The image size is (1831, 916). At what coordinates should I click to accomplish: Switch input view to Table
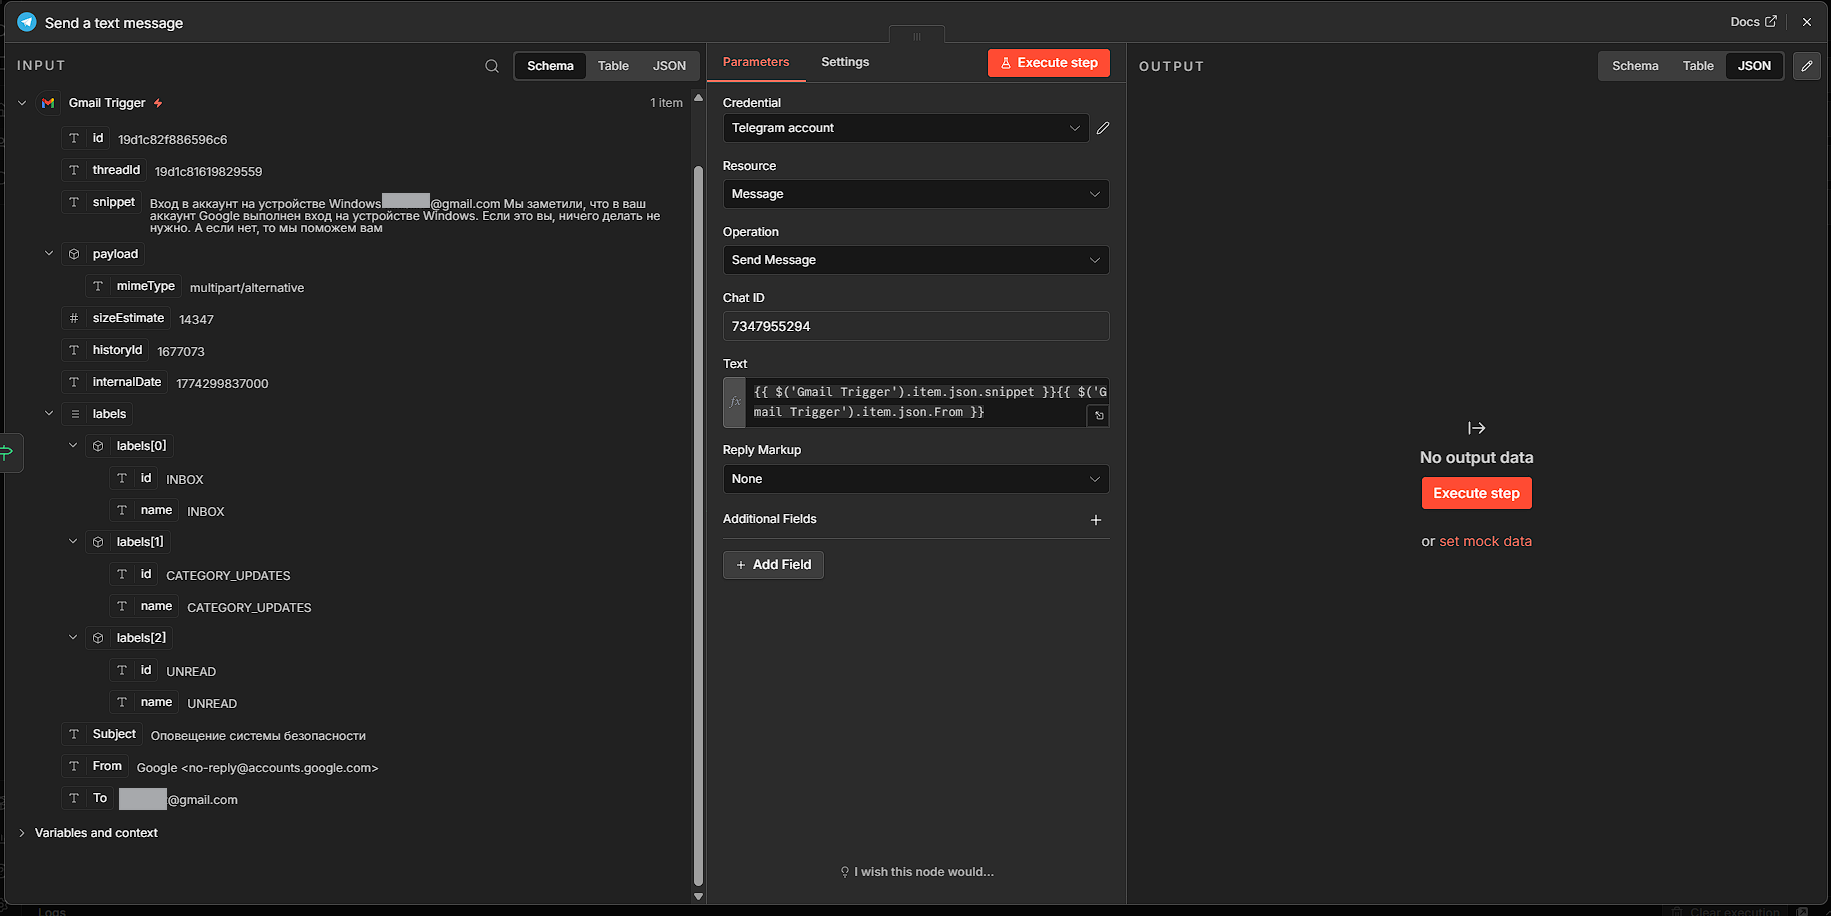(613, 66)
